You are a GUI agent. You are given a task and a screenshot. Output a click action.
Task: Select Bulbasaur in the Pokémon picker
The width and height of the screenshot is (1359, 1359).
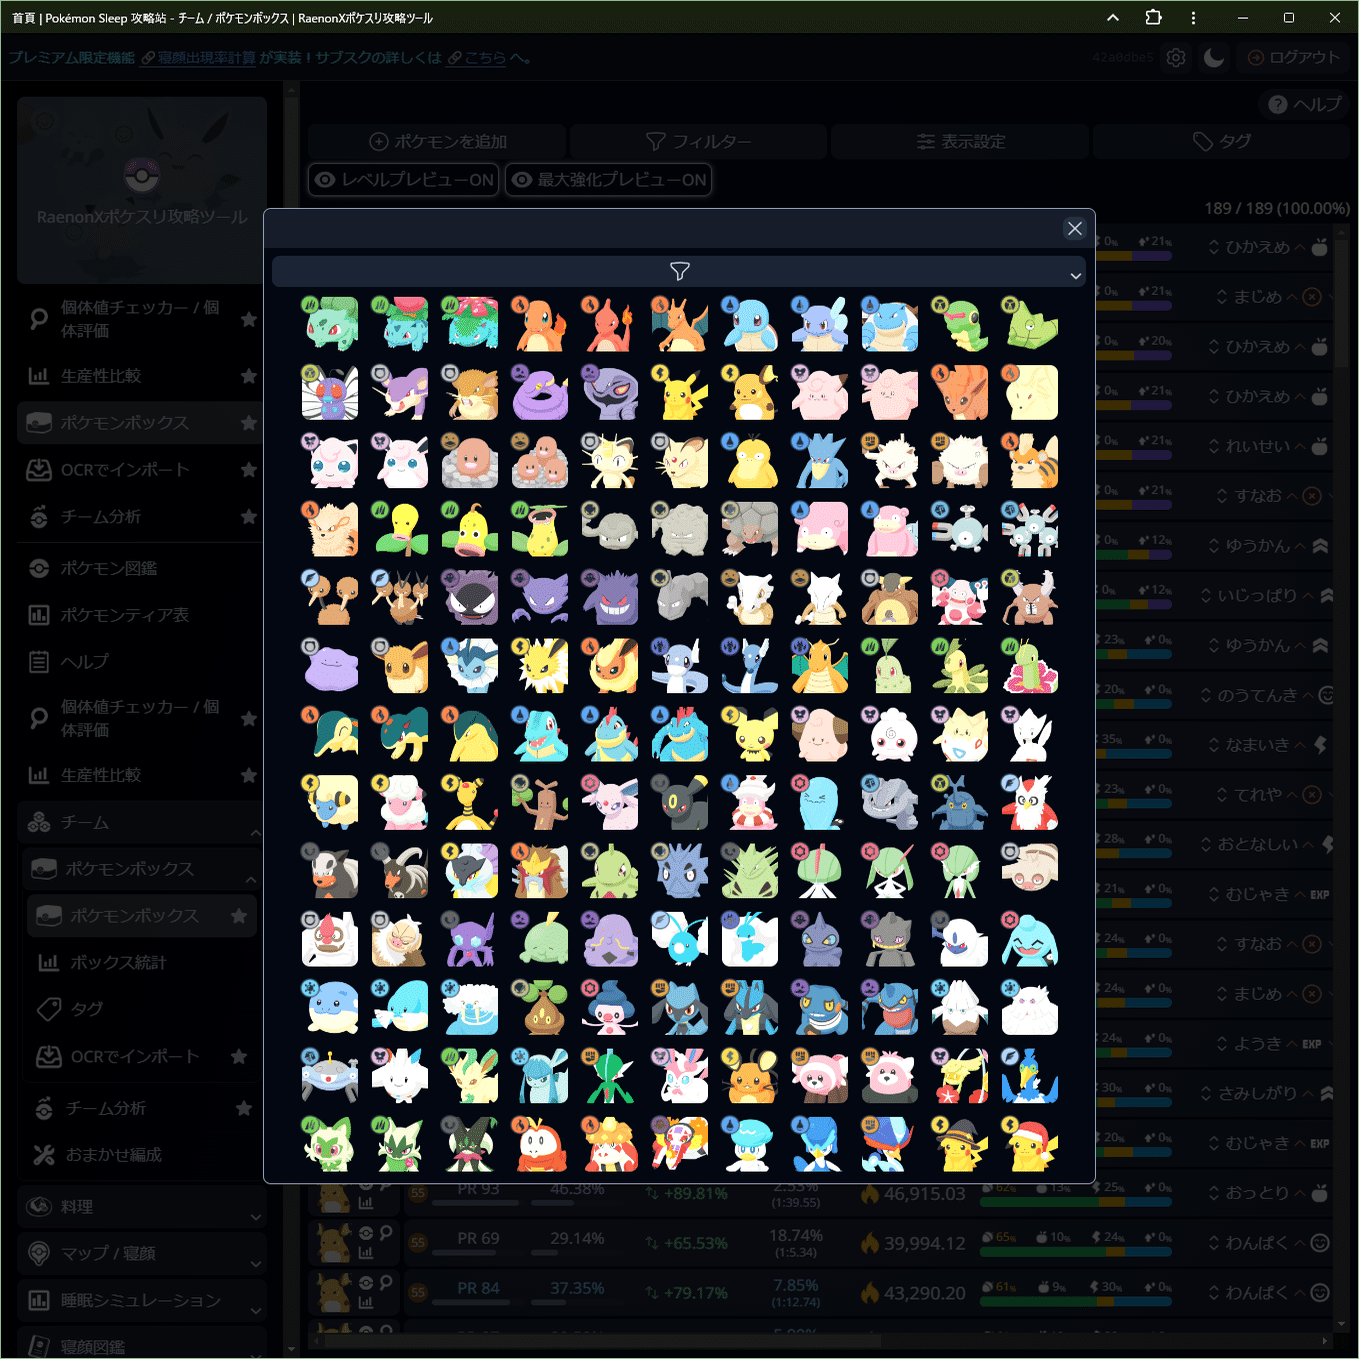click(x=330, y=323)
